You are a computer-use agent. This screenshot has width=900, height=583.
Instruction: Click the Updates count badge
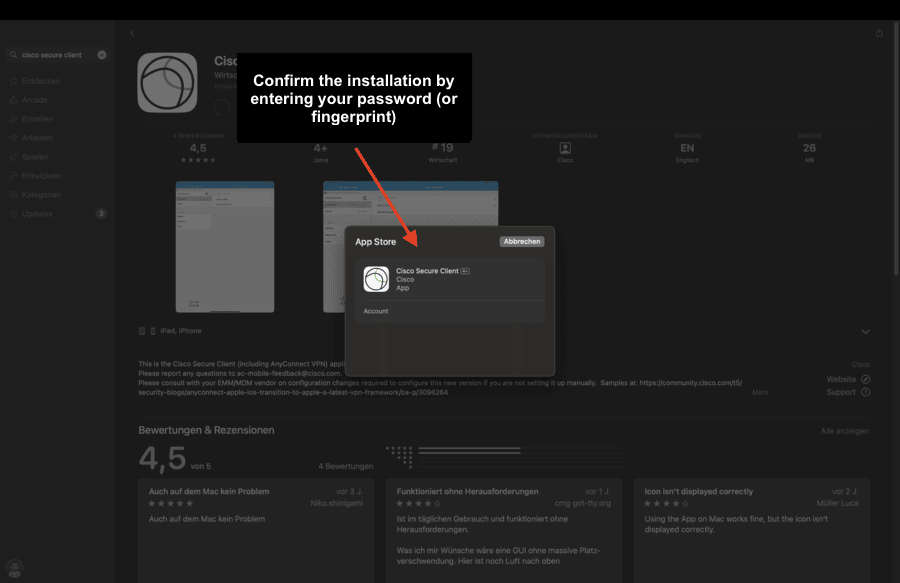pos(101,213)
